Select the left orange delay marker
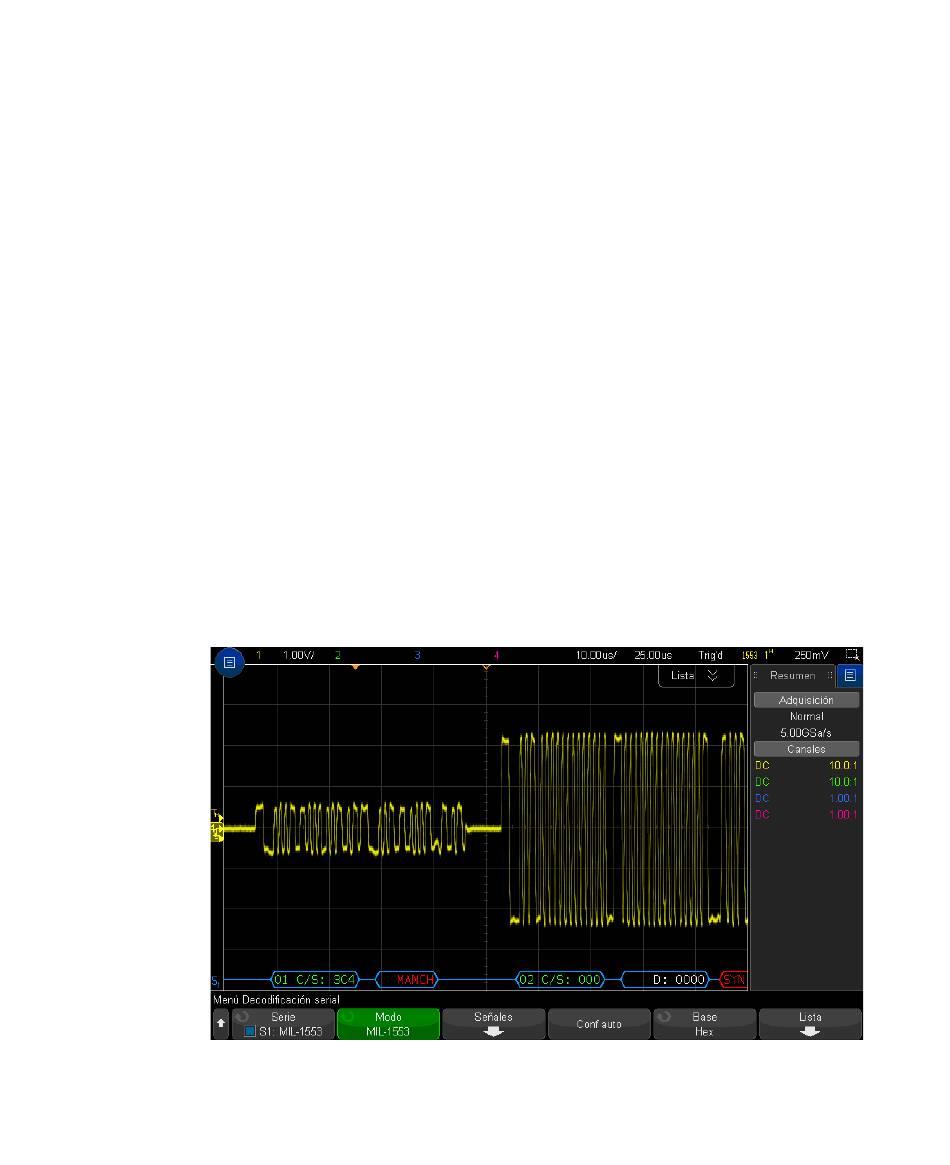 356,667
